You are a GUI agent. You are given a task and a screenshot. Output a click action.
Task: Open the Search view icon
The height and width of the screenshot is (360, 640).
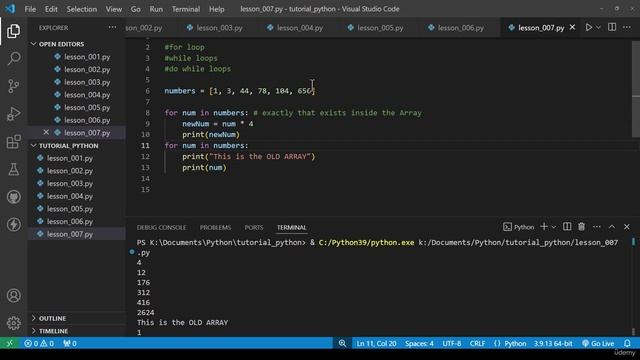coord(13,58)
